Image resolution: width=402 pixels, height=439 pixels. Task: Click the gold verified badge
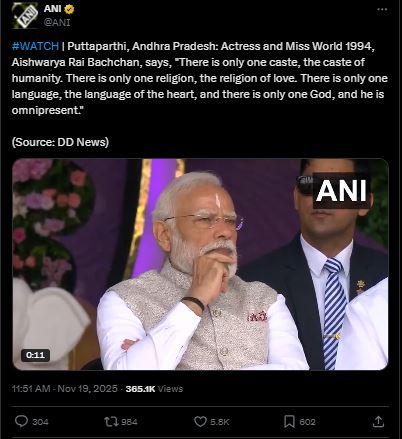point(69,9)
